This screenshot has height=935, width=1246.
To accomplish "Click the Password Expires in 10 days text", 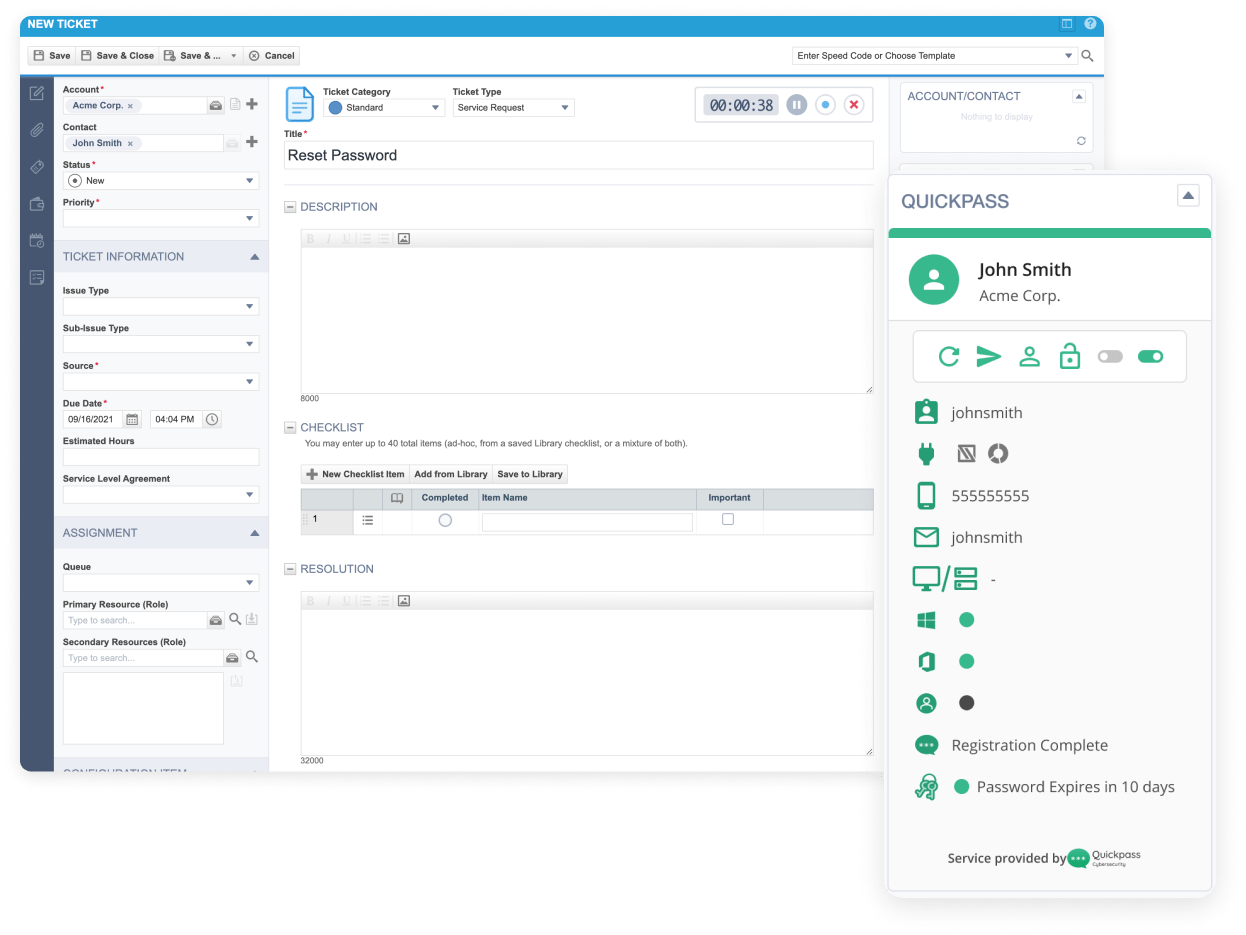I will 1076,787.
